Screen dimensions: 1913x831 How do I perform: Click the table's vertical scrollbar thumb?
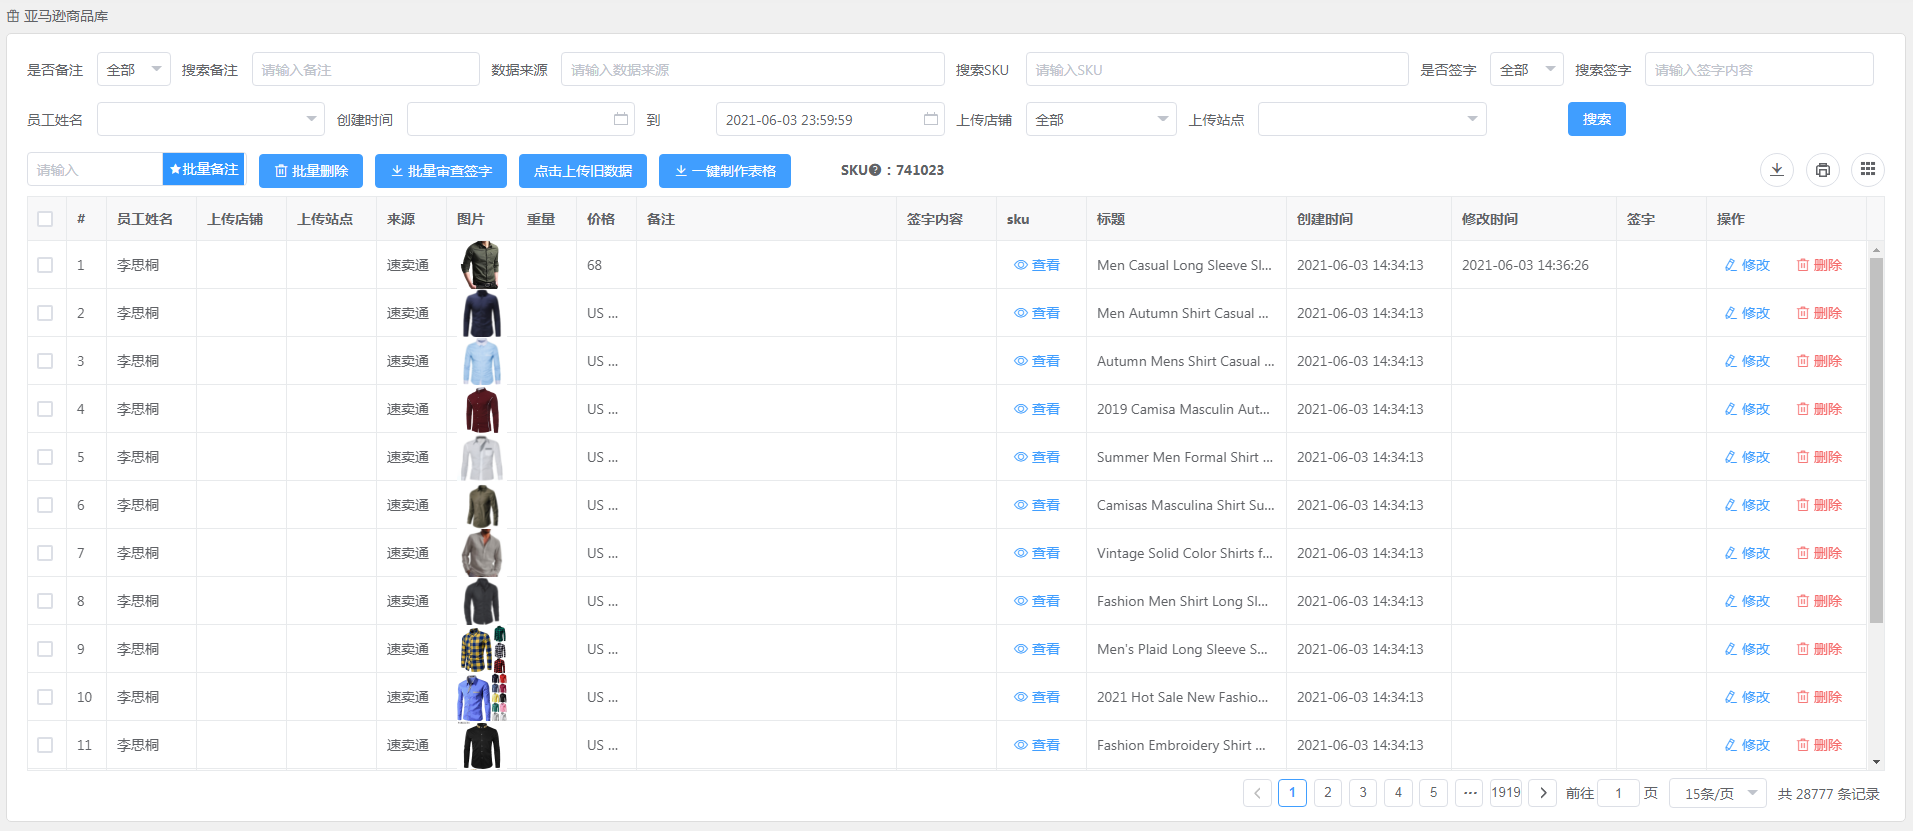pos(1876,440)
